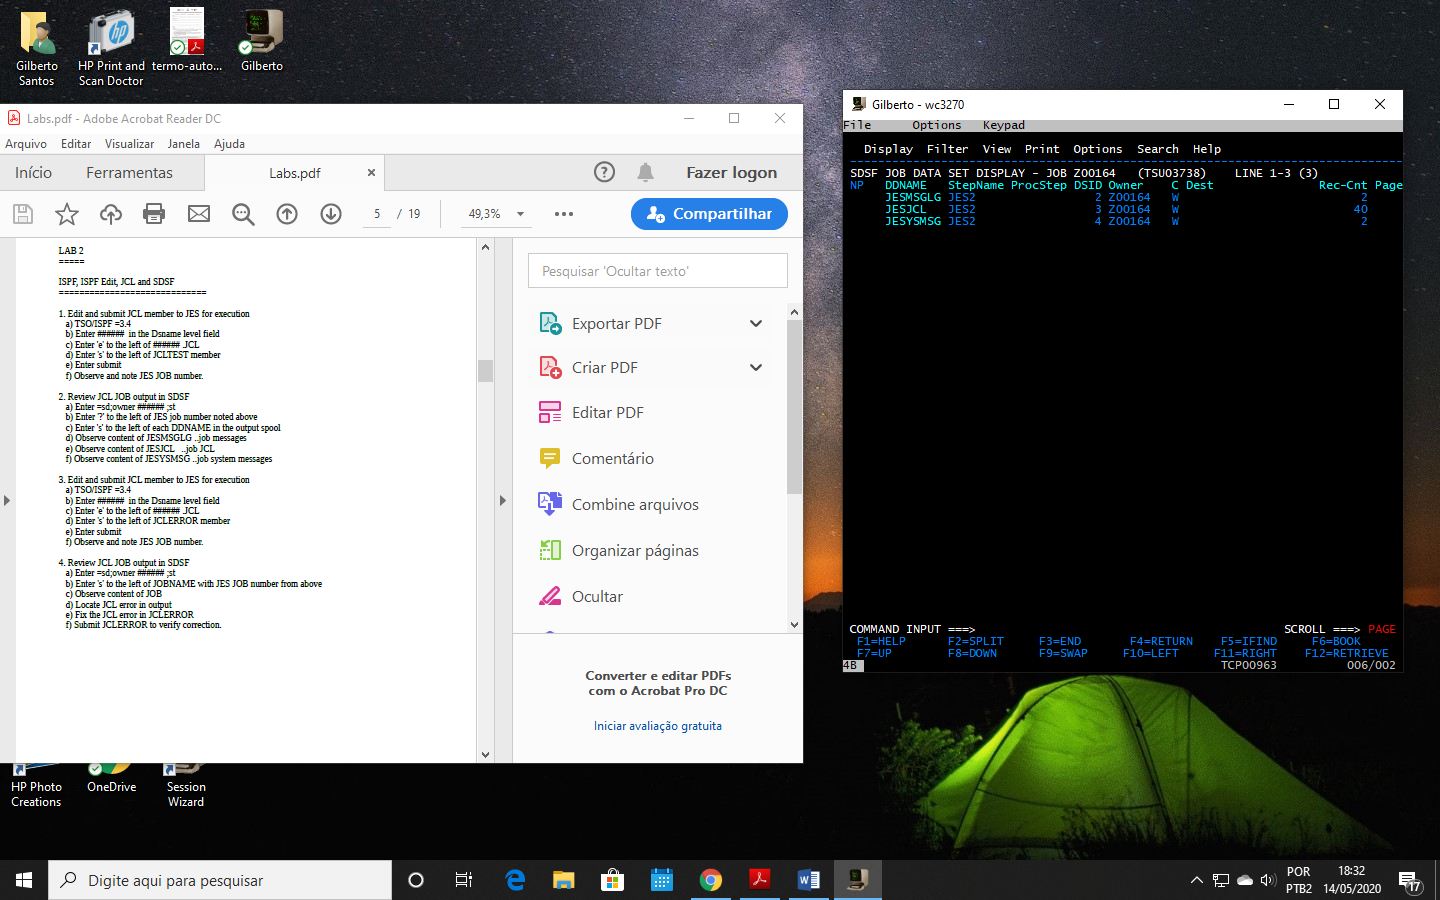Open Acrobat notifications bell icon
Screen dimensions: 1440x900
tap(646, 172)
